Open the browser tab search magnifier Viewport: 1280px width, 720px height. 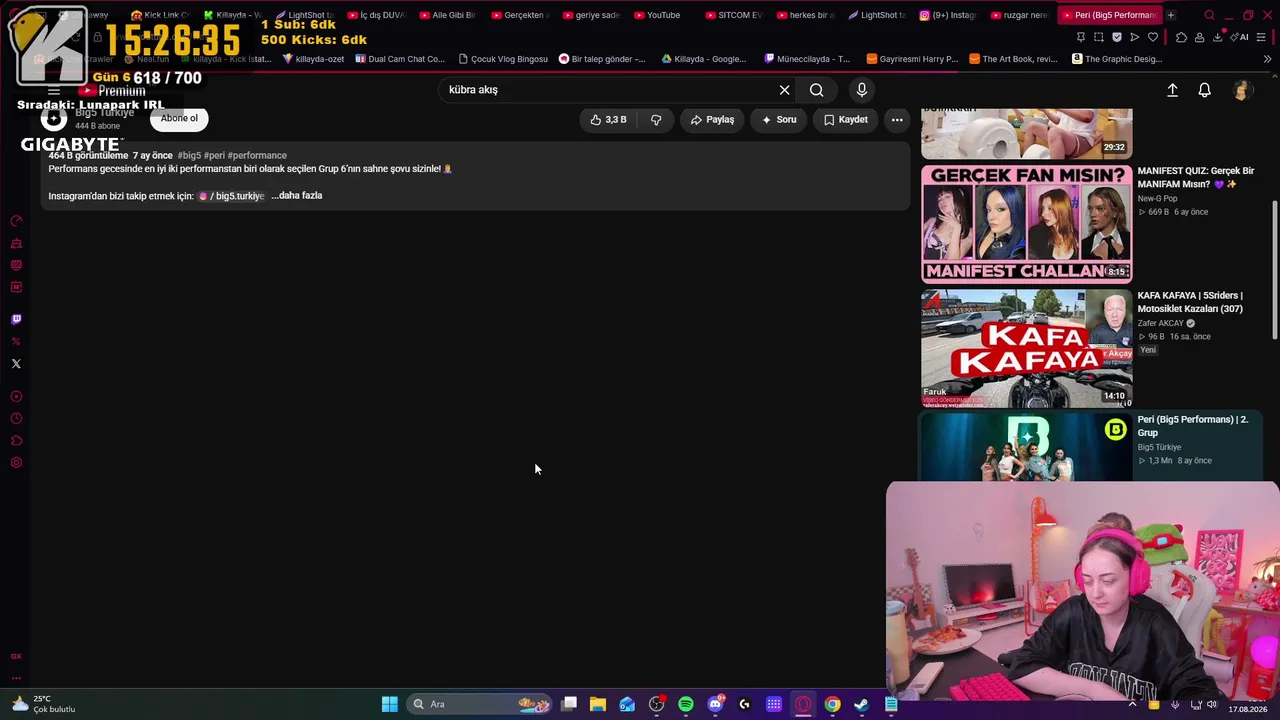coord(1209,15)
